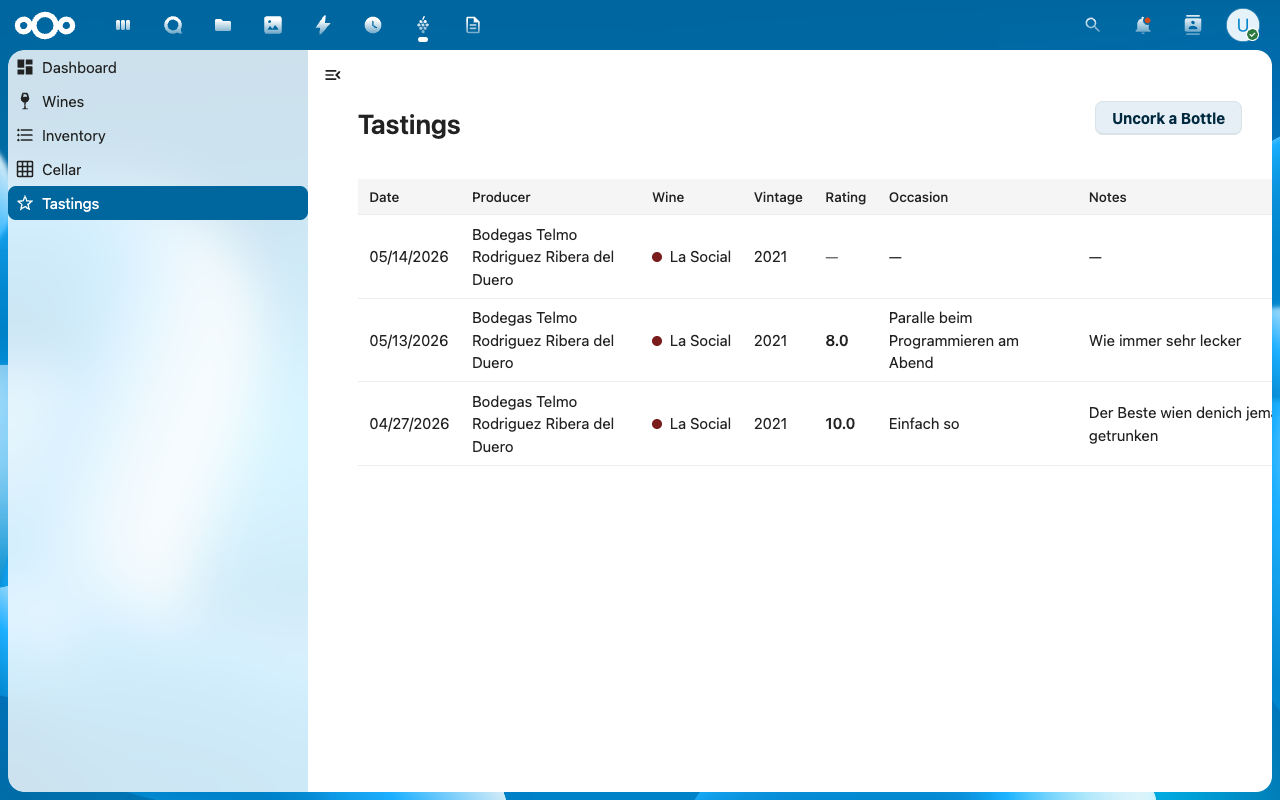Click vintage 2021 in 05/13/2026 row
Image resolution: width=1280 pixels, height=800 pixels.
(x=770, y=341)
